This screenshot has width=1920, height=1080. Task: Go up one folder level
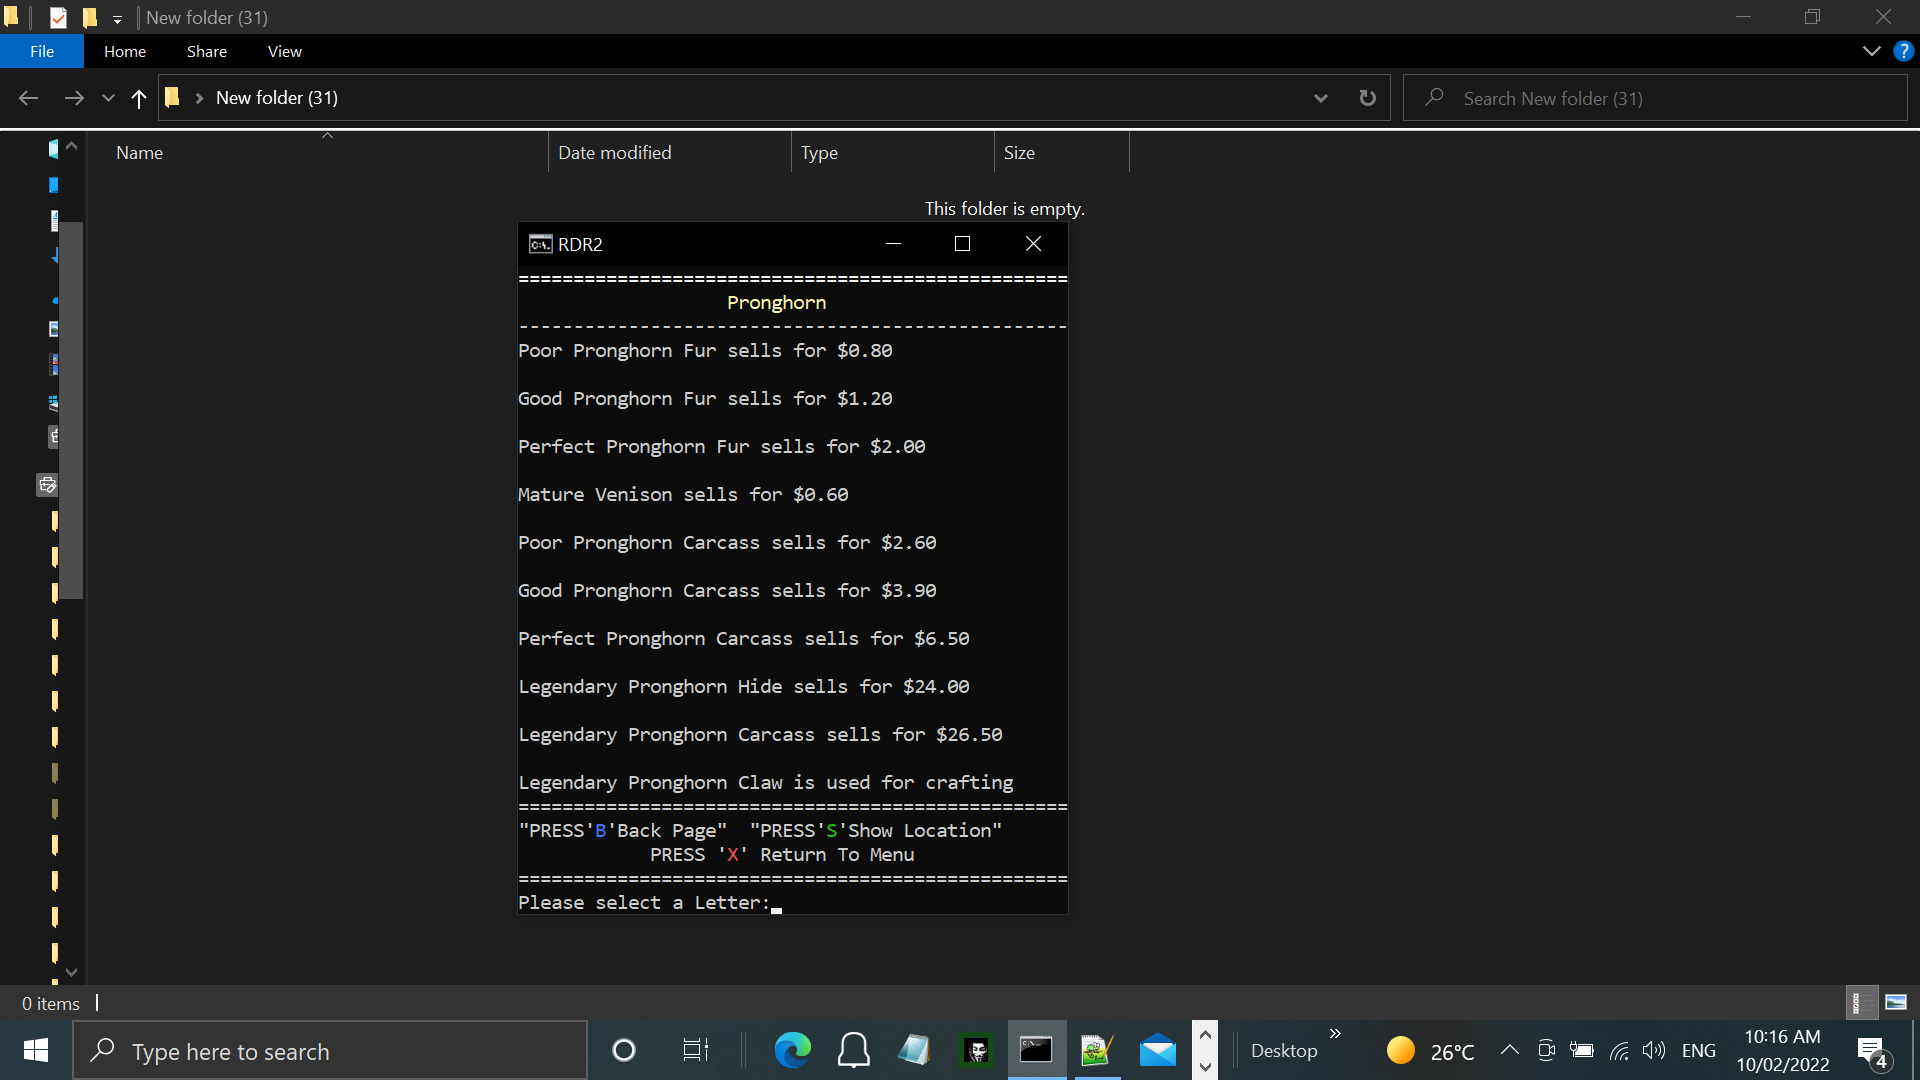tap(139, 98)
